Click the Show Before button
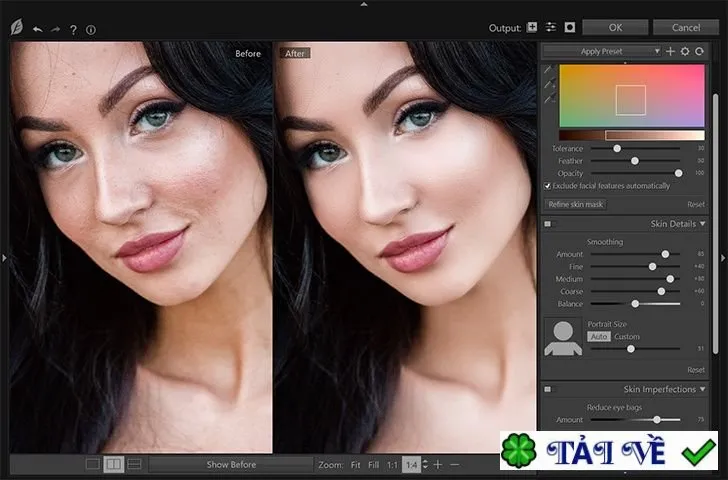 [231, 464]
